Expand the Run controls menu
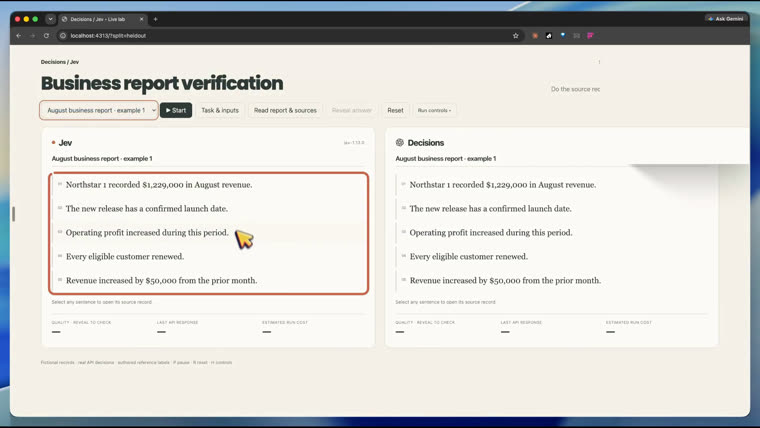The image size is (760, 428). (x=434, y=110)
